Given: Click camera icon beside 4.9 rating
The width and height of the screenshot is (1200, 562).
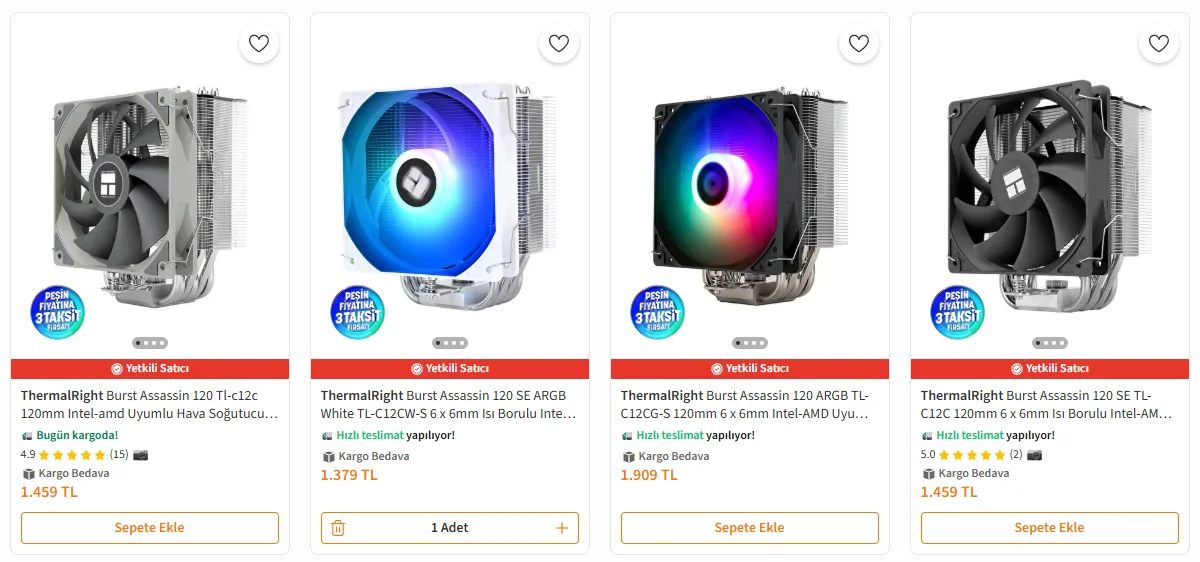Looking at the screenshot, I should pos(140,455).
